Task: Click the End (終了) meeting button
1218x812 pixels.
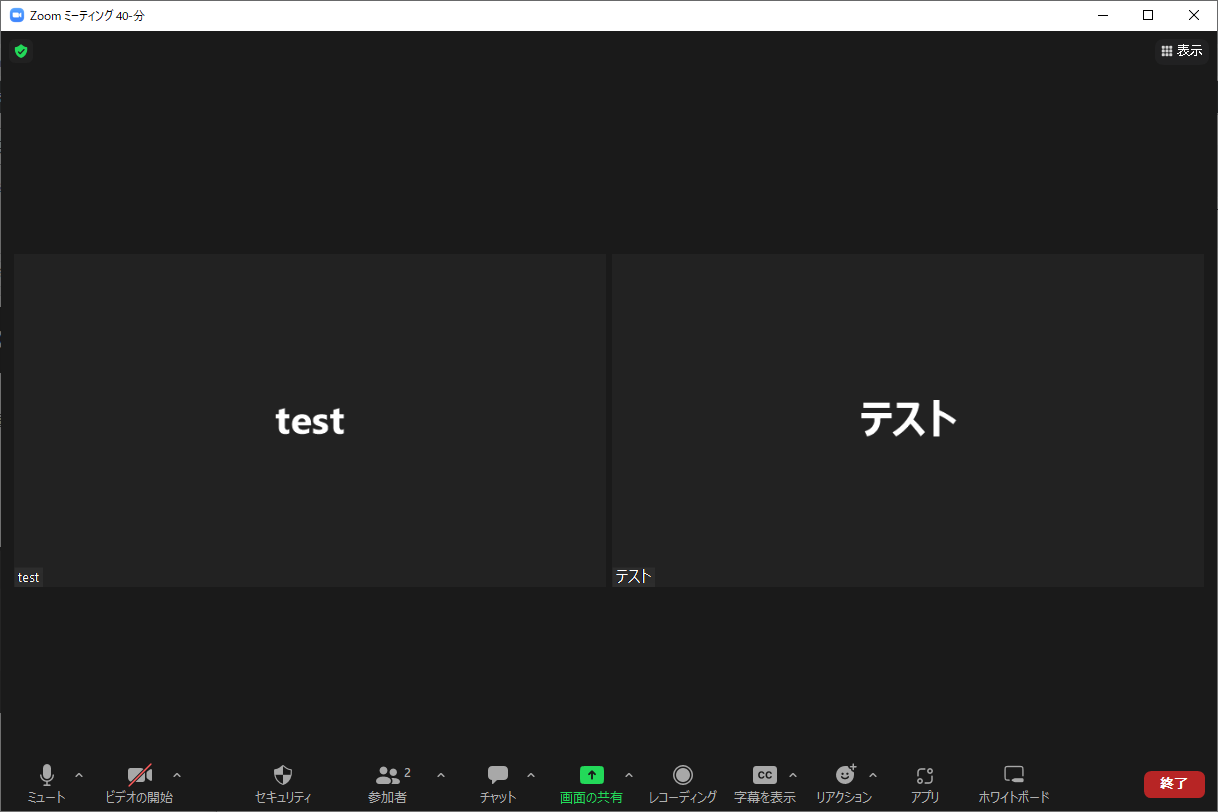Action: click(1174, 784)
